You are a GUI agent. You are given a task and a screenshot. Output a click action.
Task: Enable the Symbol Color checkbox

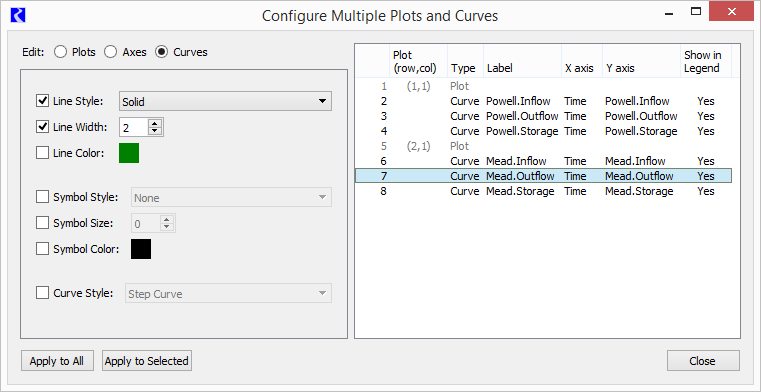[x=43, y=249]
